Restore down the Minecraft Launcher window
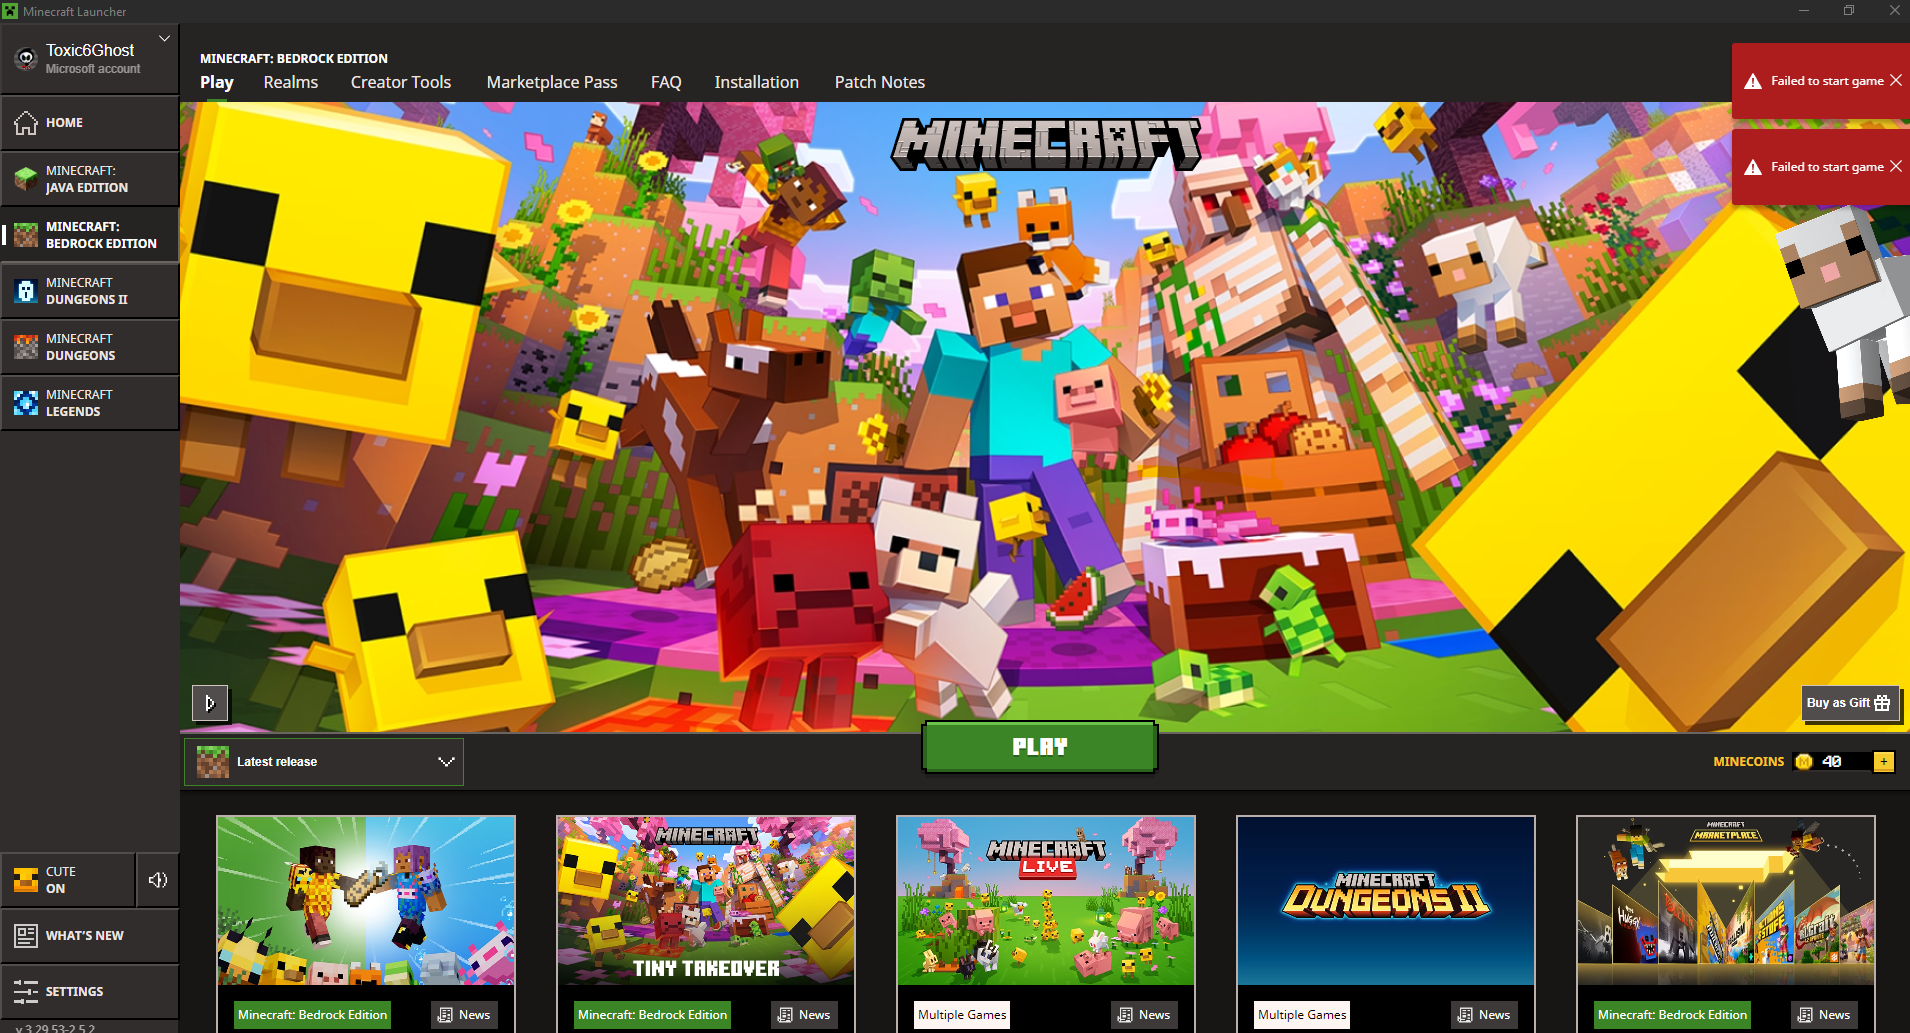 click(x=1849, y=11)
